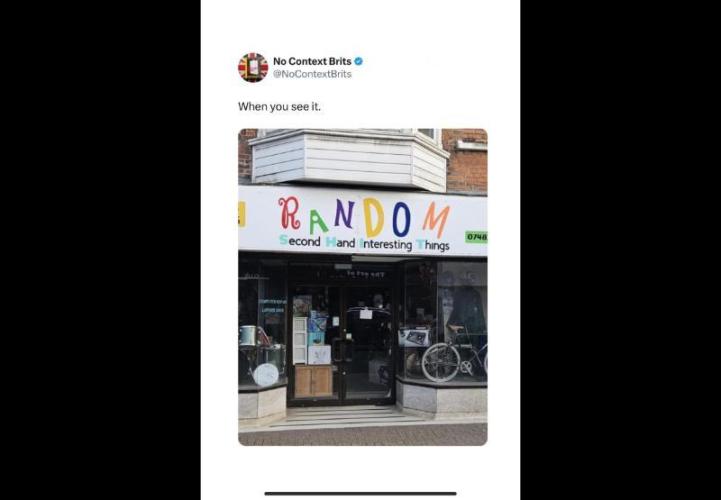
Task: Click the white bay window above the shop
Action: pyautogui.click(x=349, y=159)
